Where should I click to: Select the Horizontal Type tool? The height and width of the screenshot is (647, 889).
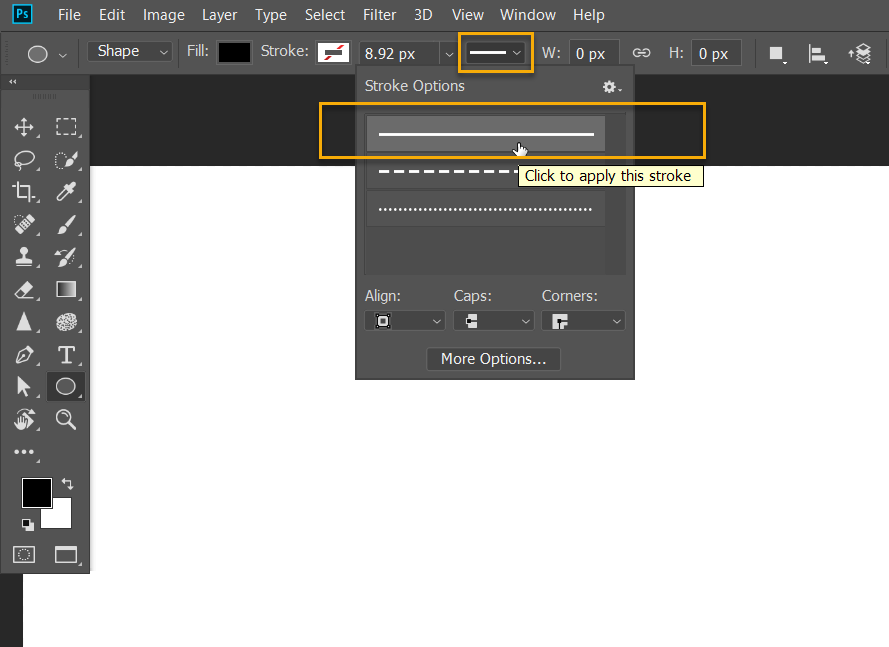point(65,354)
